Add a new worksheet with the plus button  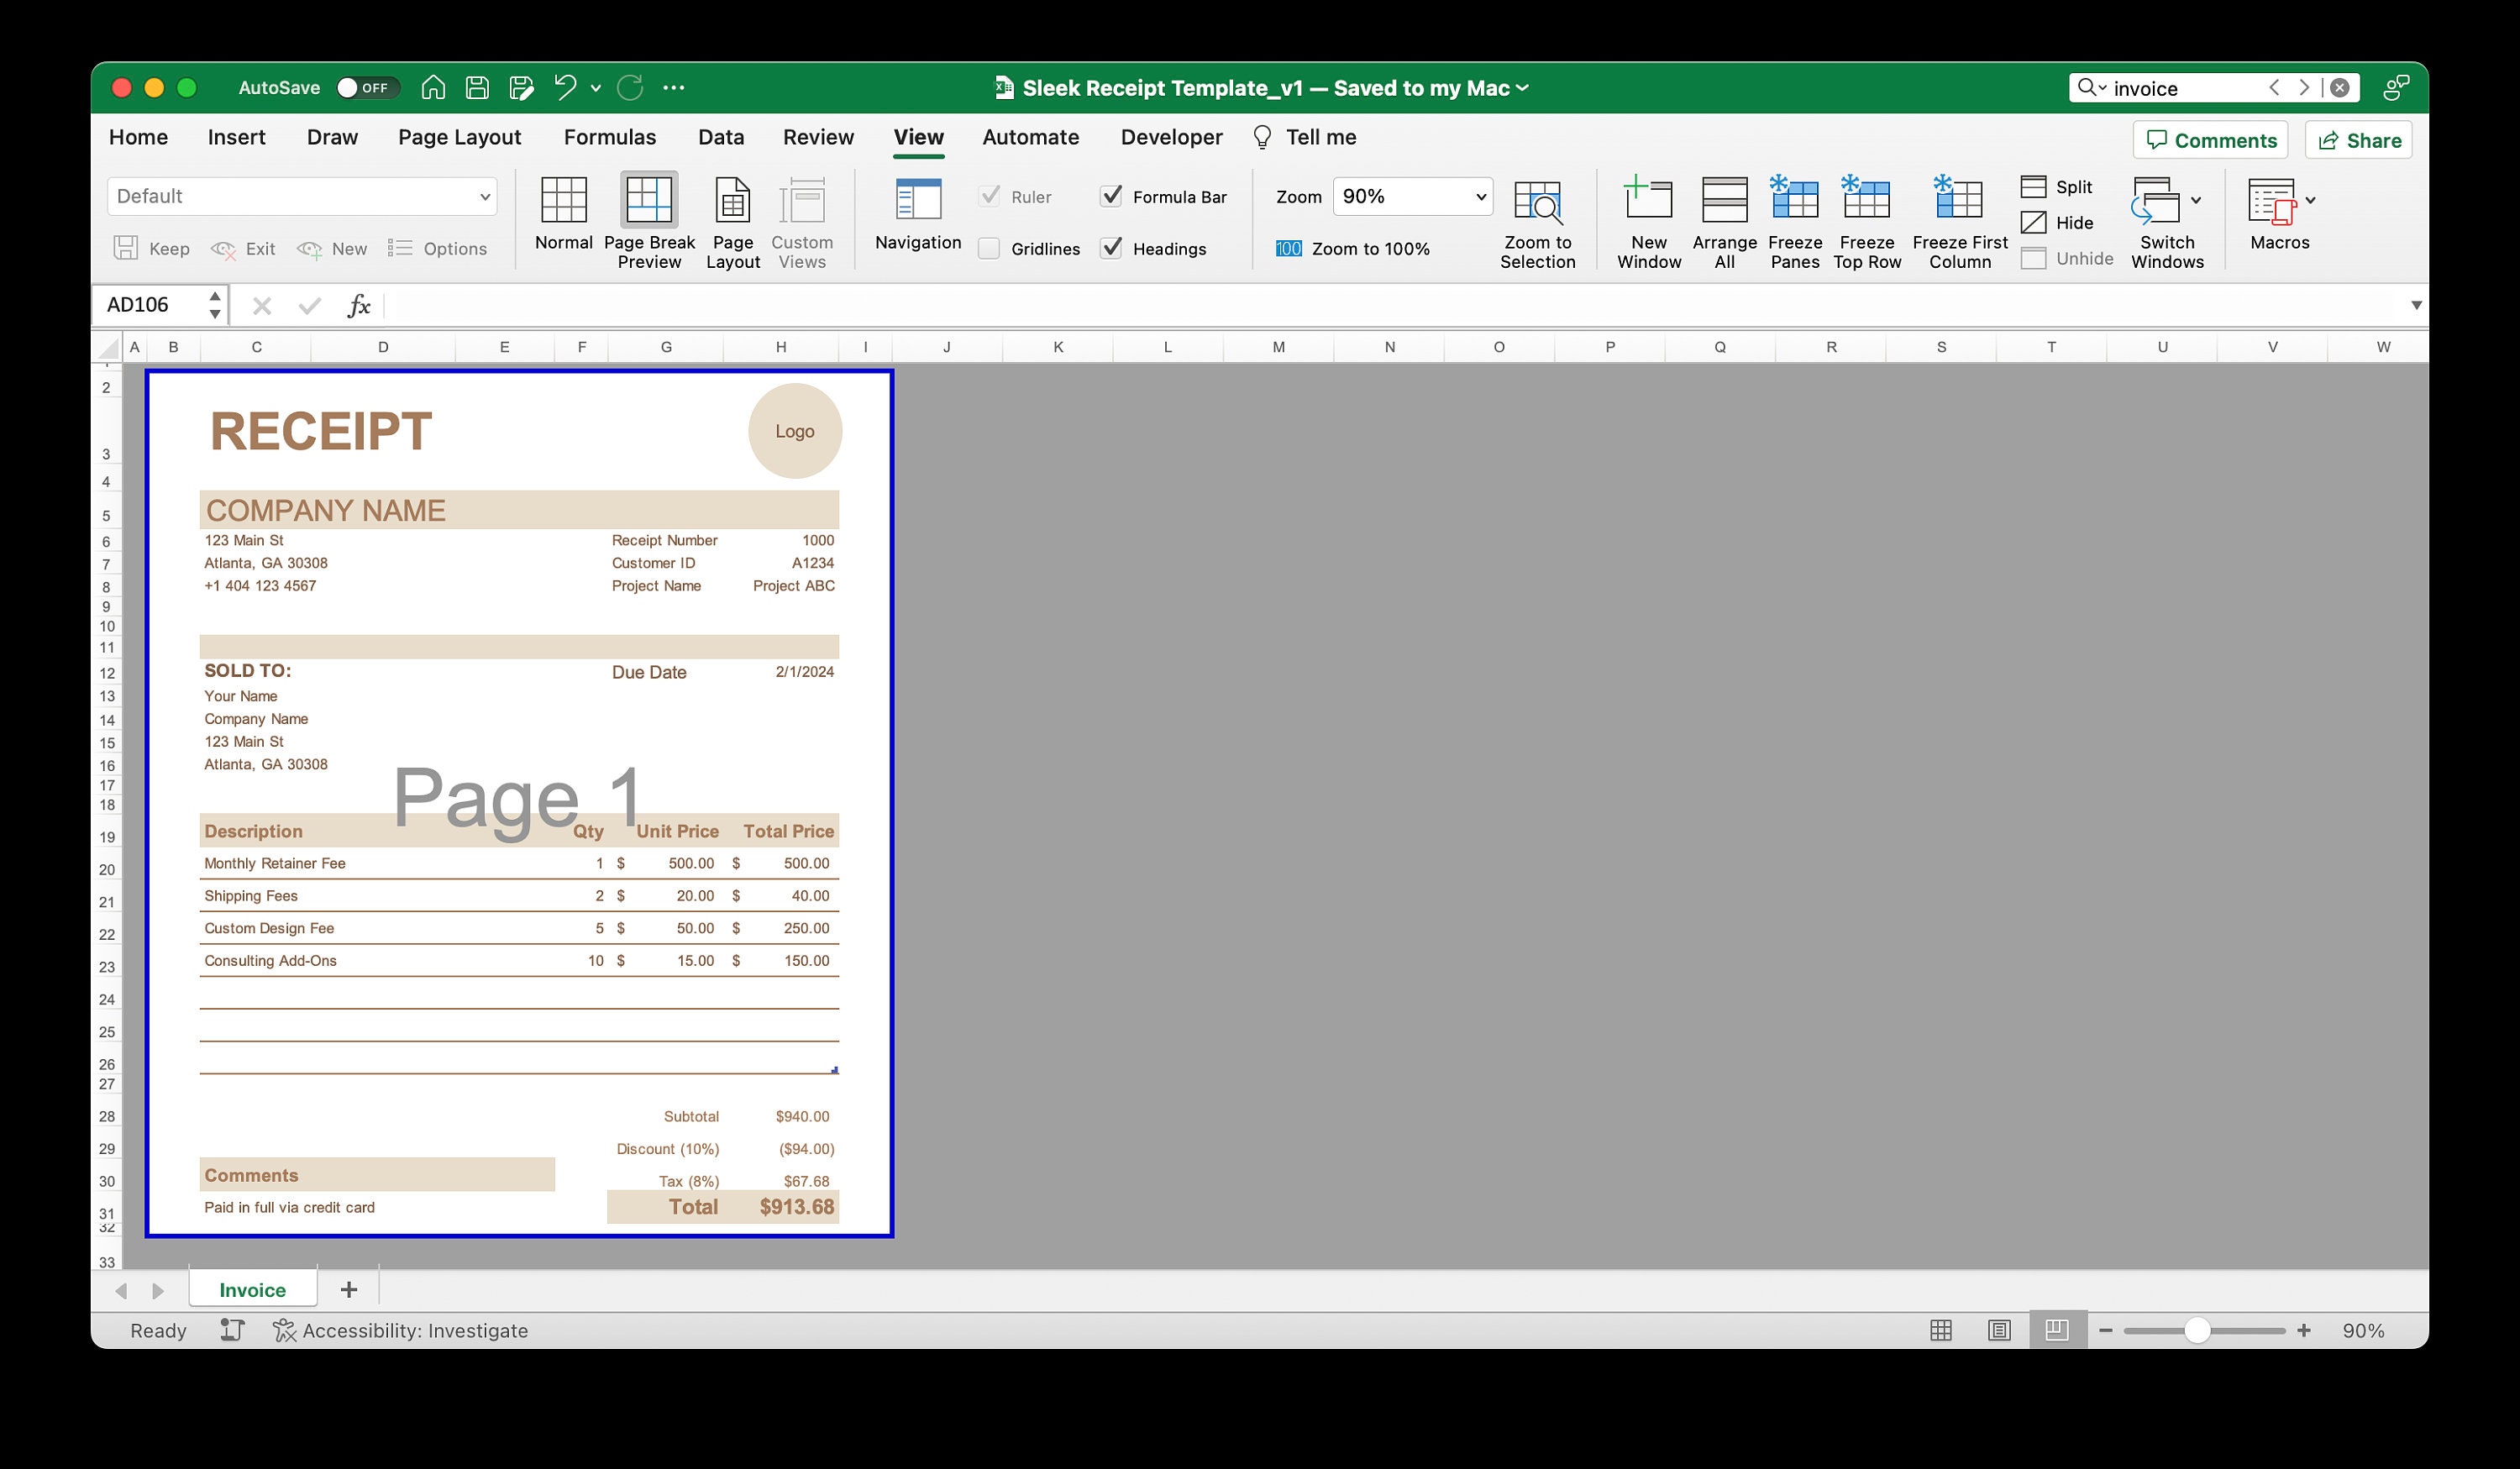(x=348, y=1289)
